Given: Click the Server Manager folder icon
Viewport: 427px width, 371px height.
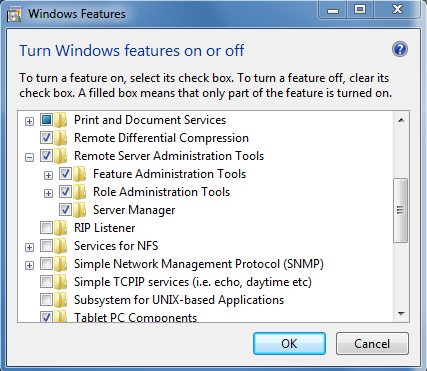Looking at the screenshot, I should [x=80, y=210].
